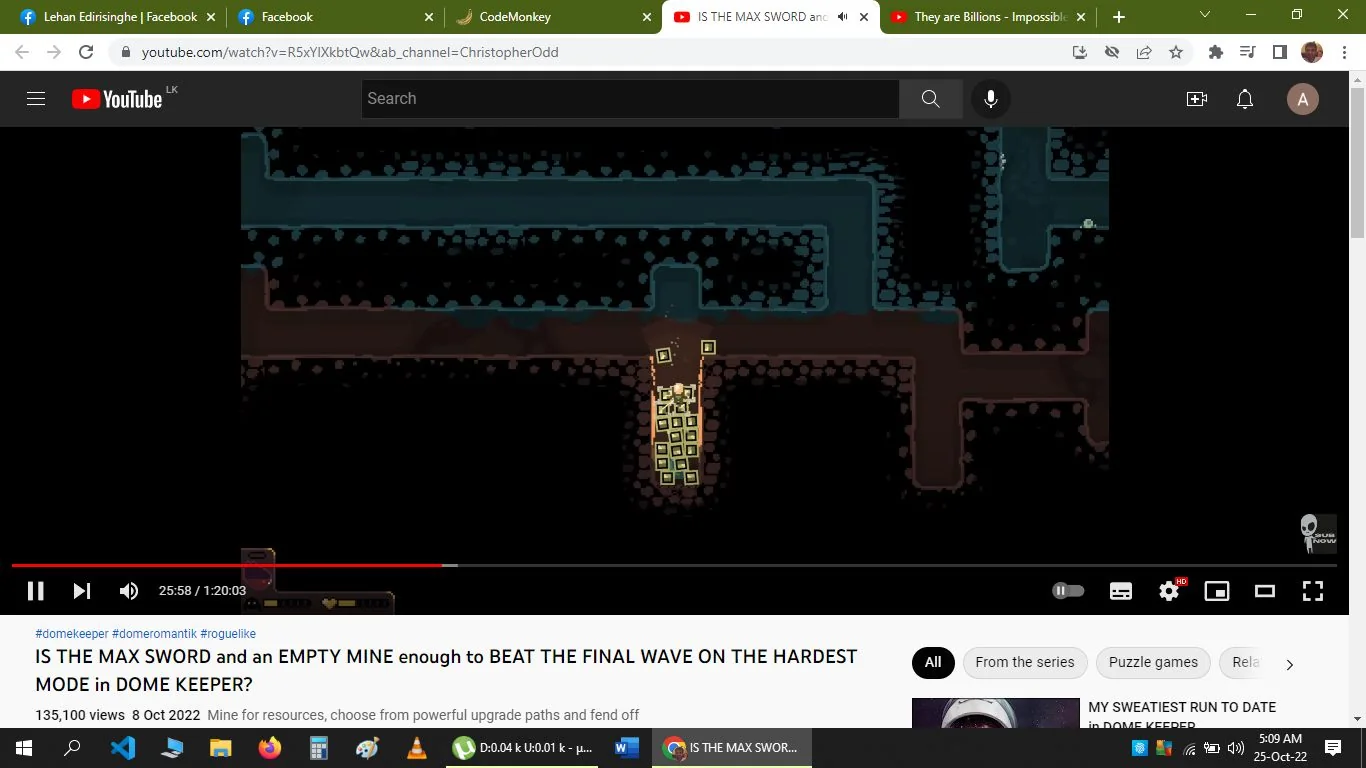Skip to the next video

(x=82, y=591)
